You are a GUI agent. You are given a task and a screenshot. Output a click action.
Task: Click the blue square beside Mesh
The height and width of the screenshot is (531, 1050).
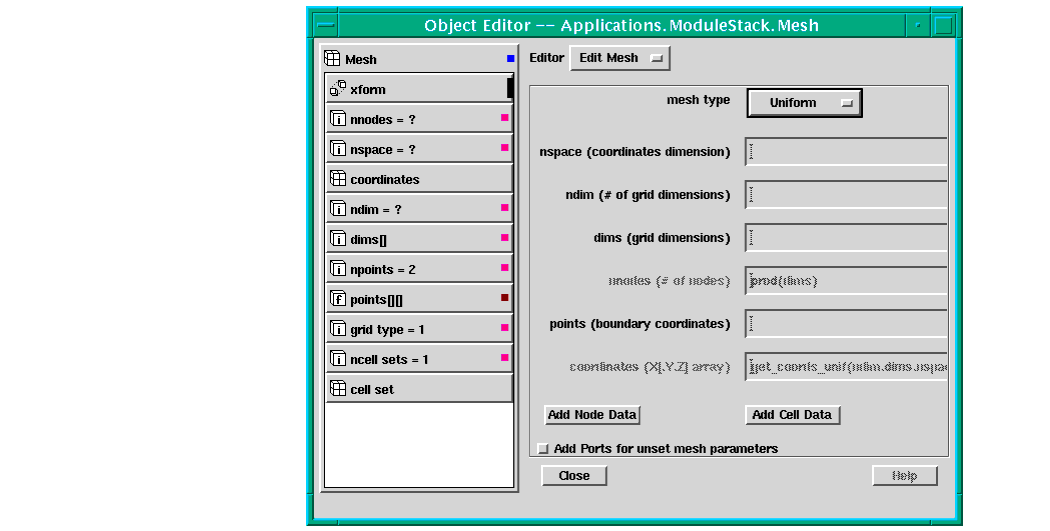(510, 59)
